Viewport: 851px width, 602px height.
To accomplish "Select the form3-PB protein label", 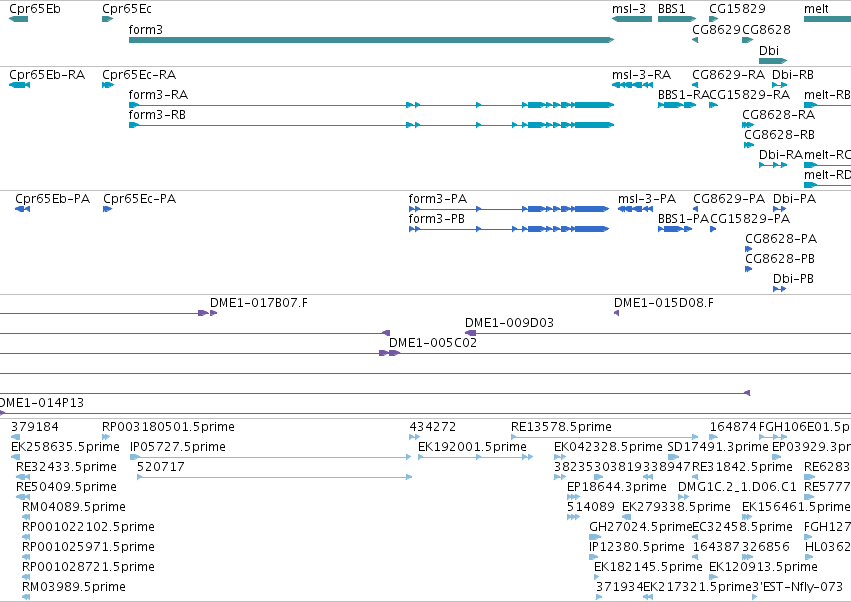I will point(436,219).
